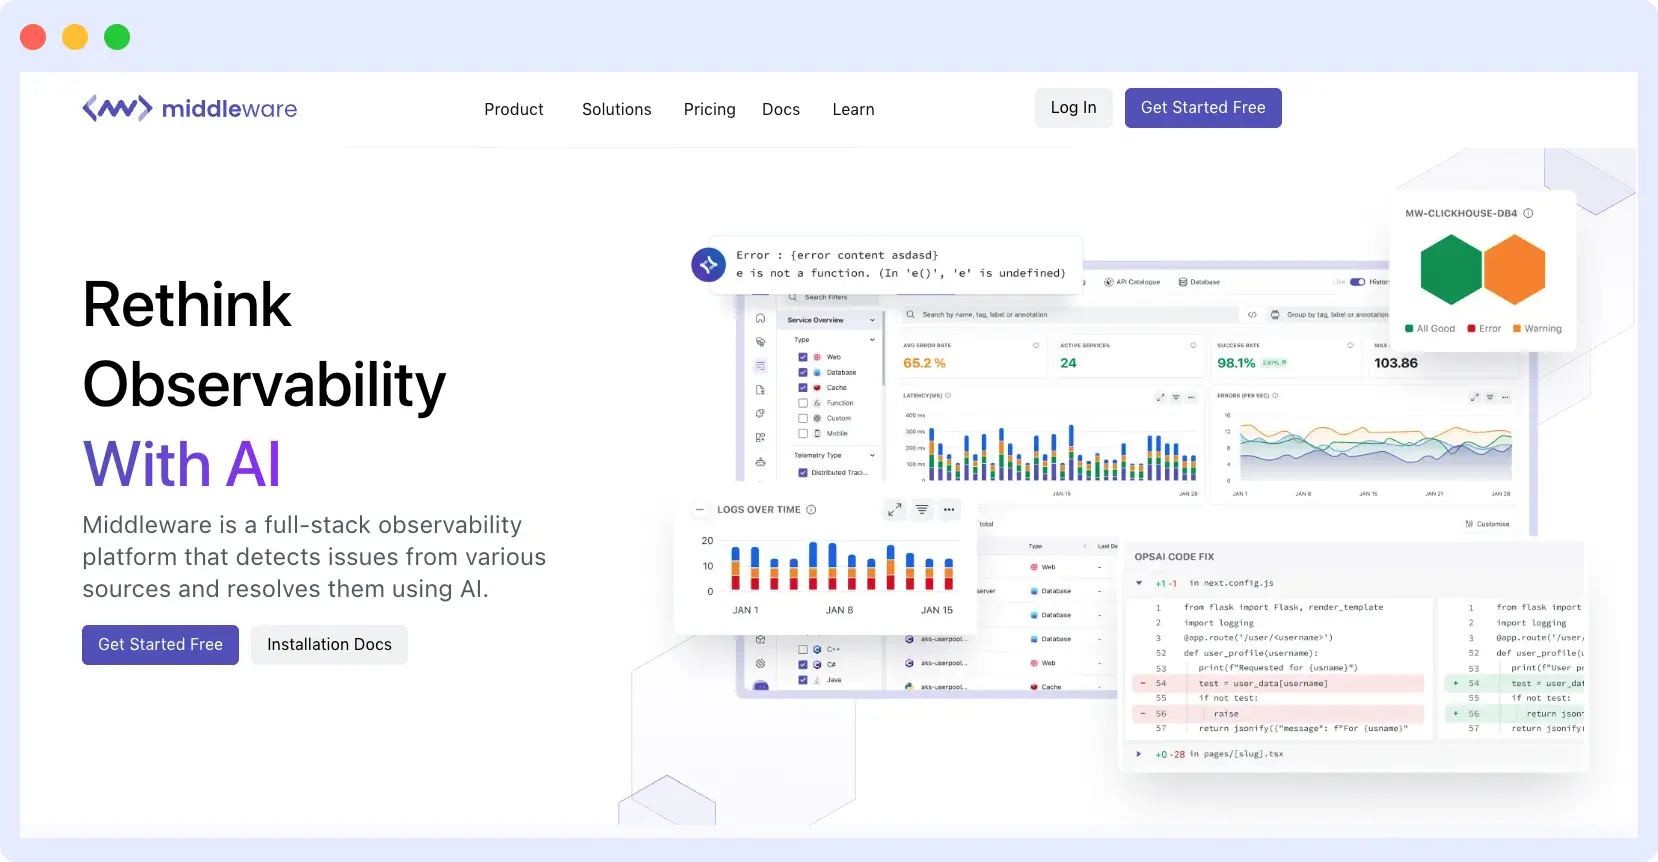Open filter on Logs Over Time chart
Viewport: 1658px width, 862px height.
[922, 510]
